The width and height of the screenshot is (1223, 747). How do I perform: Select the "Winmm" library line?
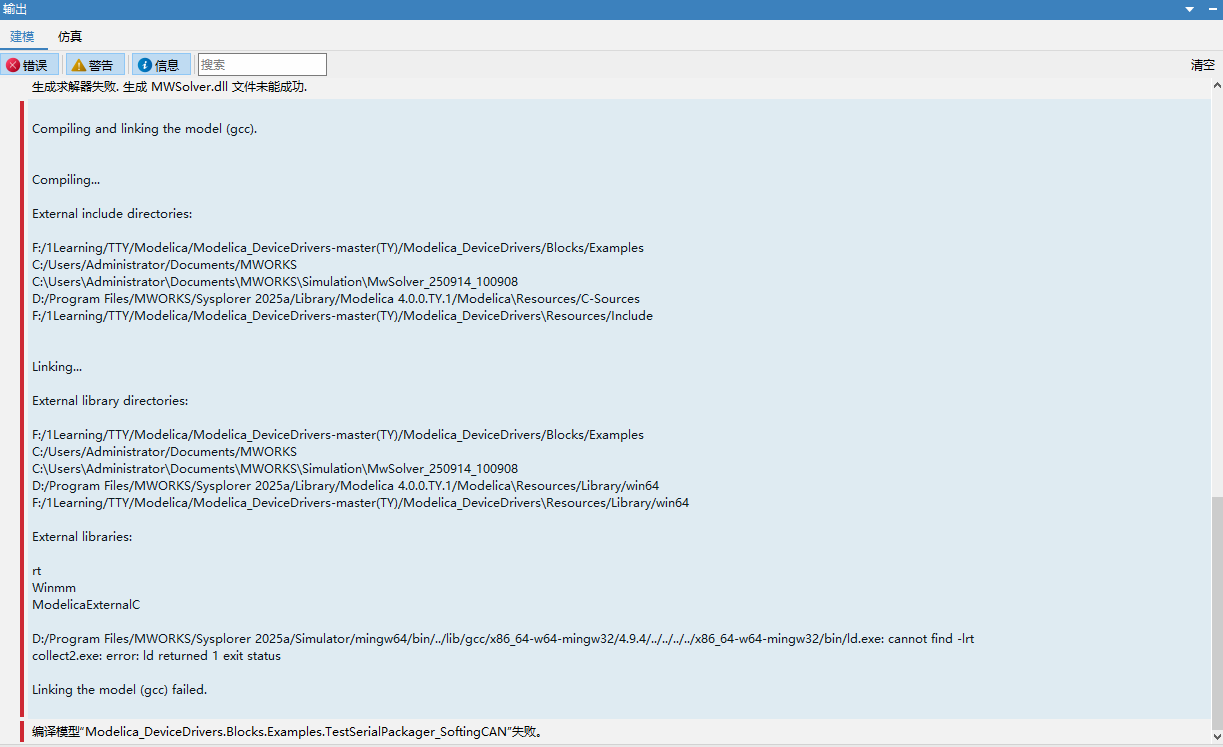pyautogui.click(x=54, y=588)
